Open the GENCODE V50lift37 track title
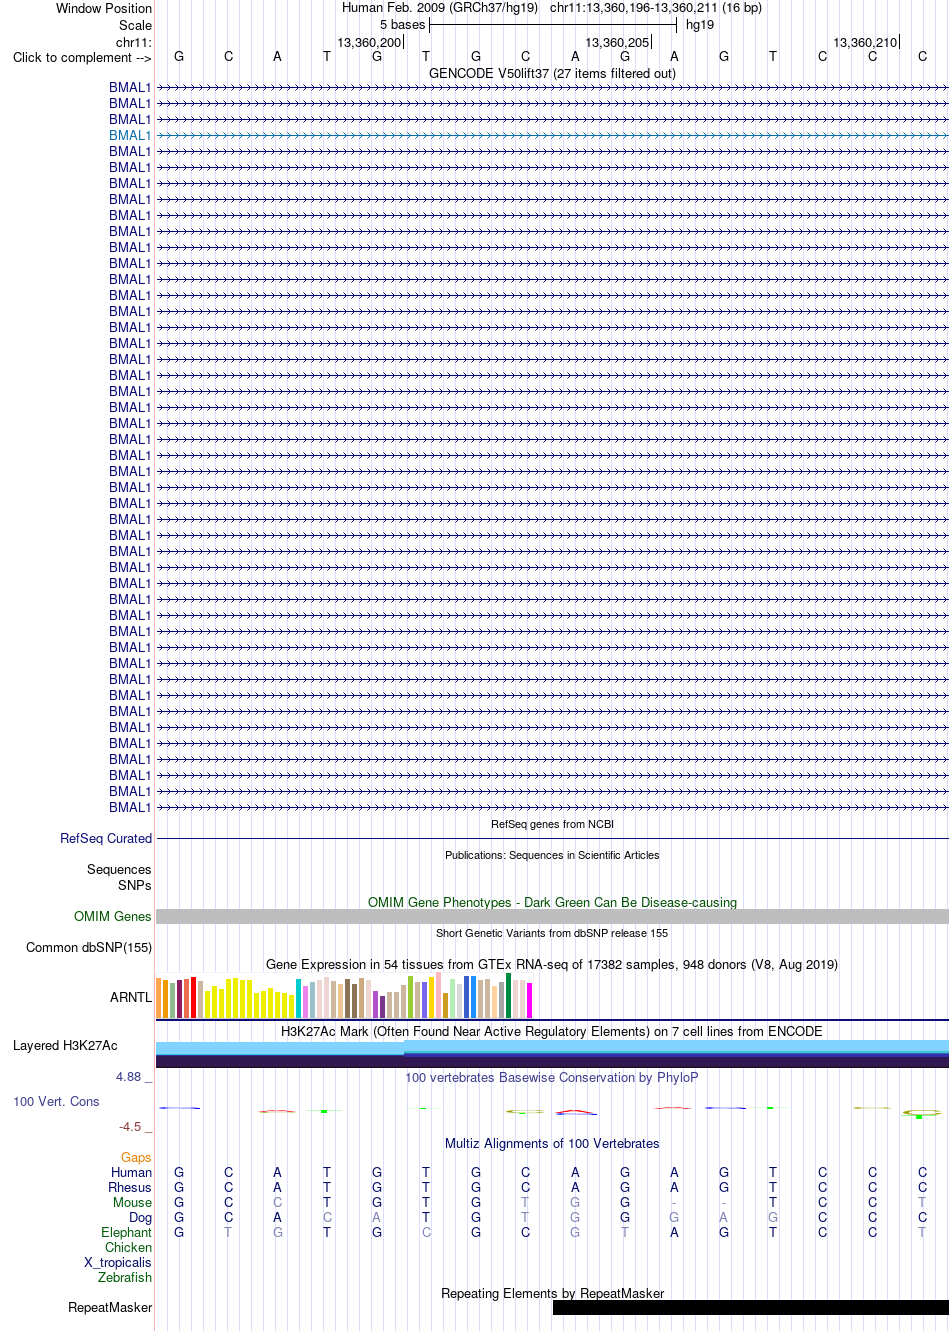950x1331 pixels. [x=552, y=73]
